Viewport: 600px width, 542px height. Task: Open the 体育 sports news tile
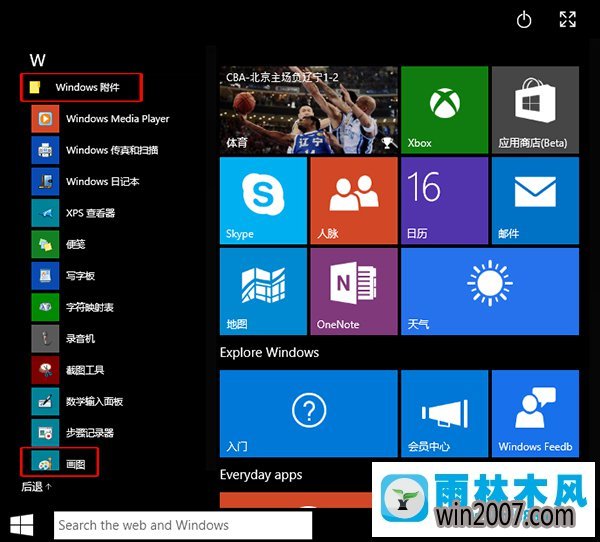click(x=308, y=110)
